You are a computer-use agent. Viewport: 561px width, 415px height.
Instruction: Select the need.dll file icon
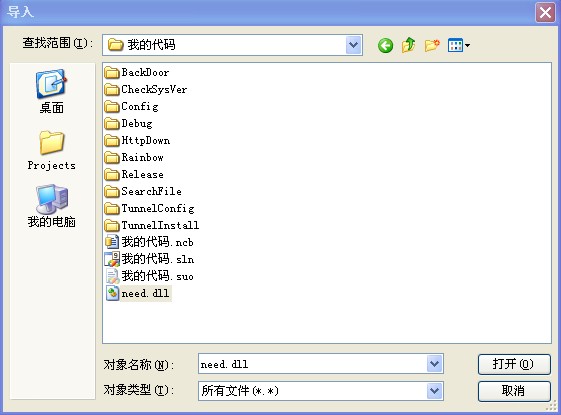(x=112, y=293)
